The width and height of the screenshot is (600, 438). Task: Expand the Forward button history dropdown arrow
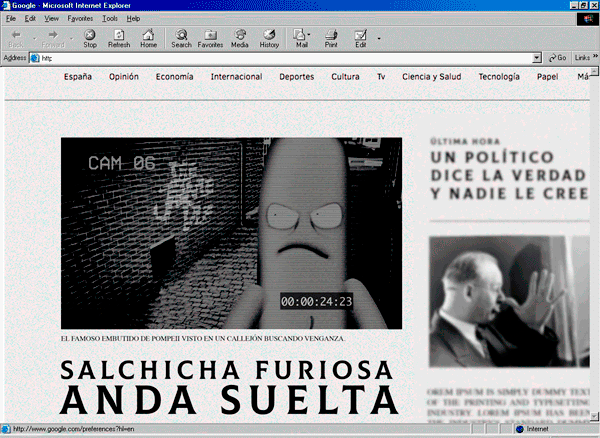click(x=72, y=39)
